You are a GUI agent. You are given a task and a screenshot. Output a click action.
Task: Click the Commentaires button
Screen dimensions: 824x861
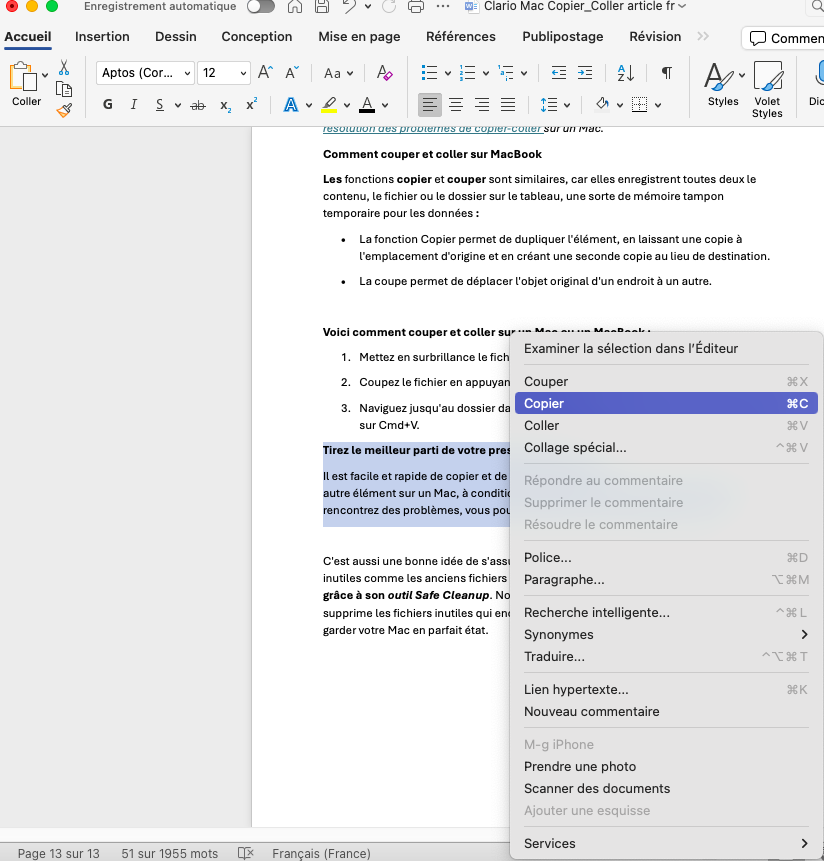(x=785, y=38)
